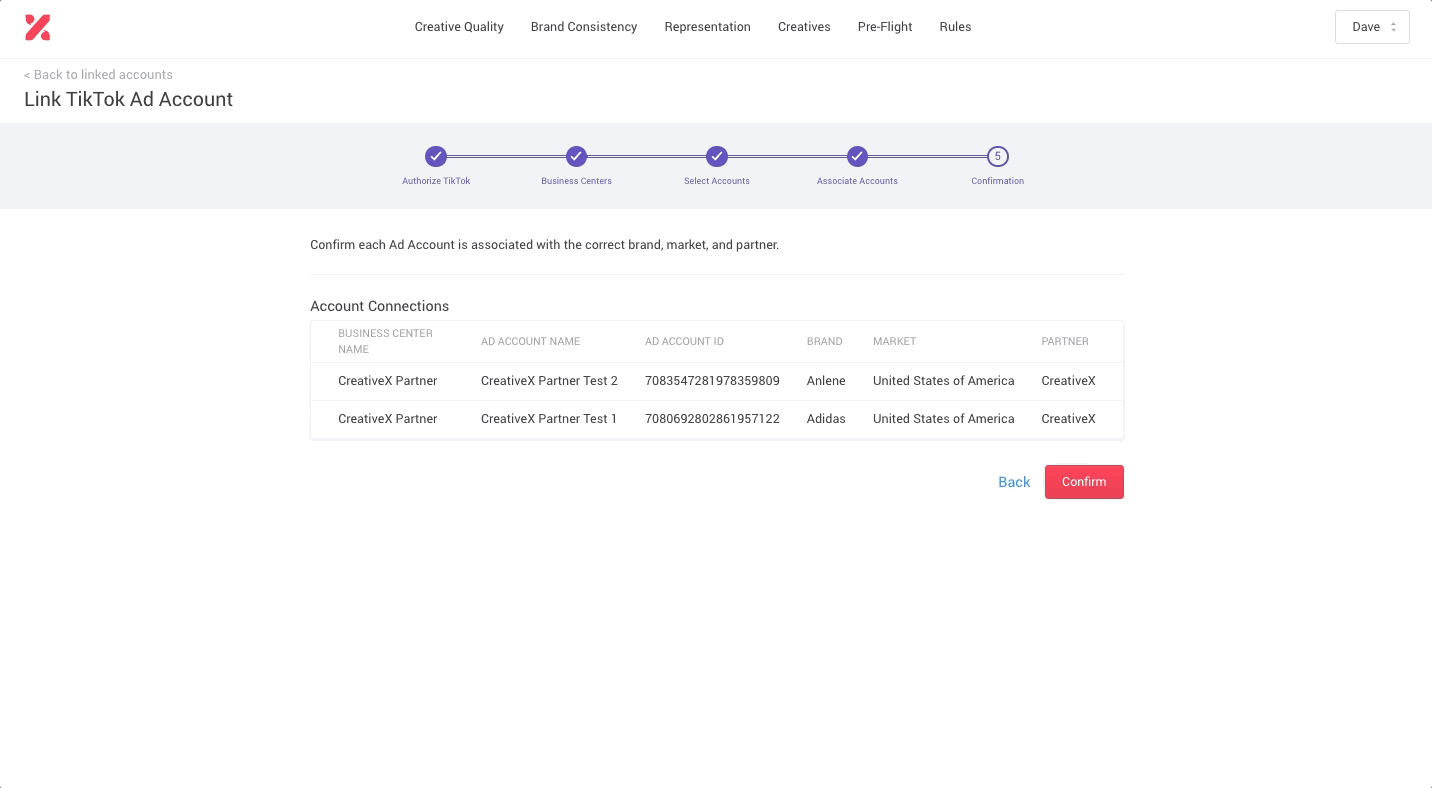Screen dimensions: 1432x788
Task: Open the Creative Quality menu
Action: (459, 27)
